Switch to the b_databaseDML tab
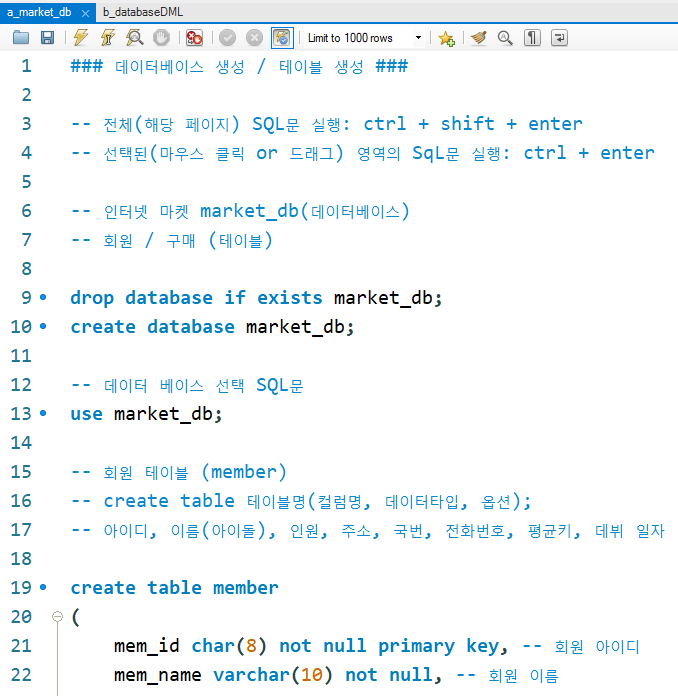Image resolution: width=678 pixels, height=696 pixels. (143, 12)
